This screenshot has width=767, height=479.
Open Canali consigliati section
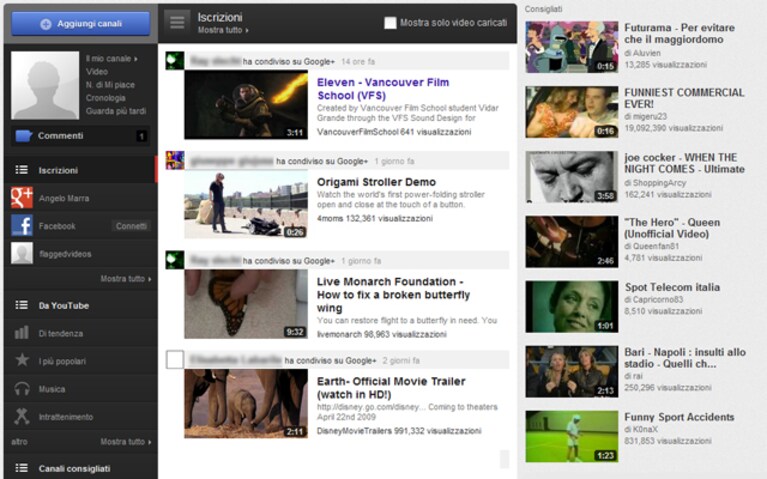(74, 468)
